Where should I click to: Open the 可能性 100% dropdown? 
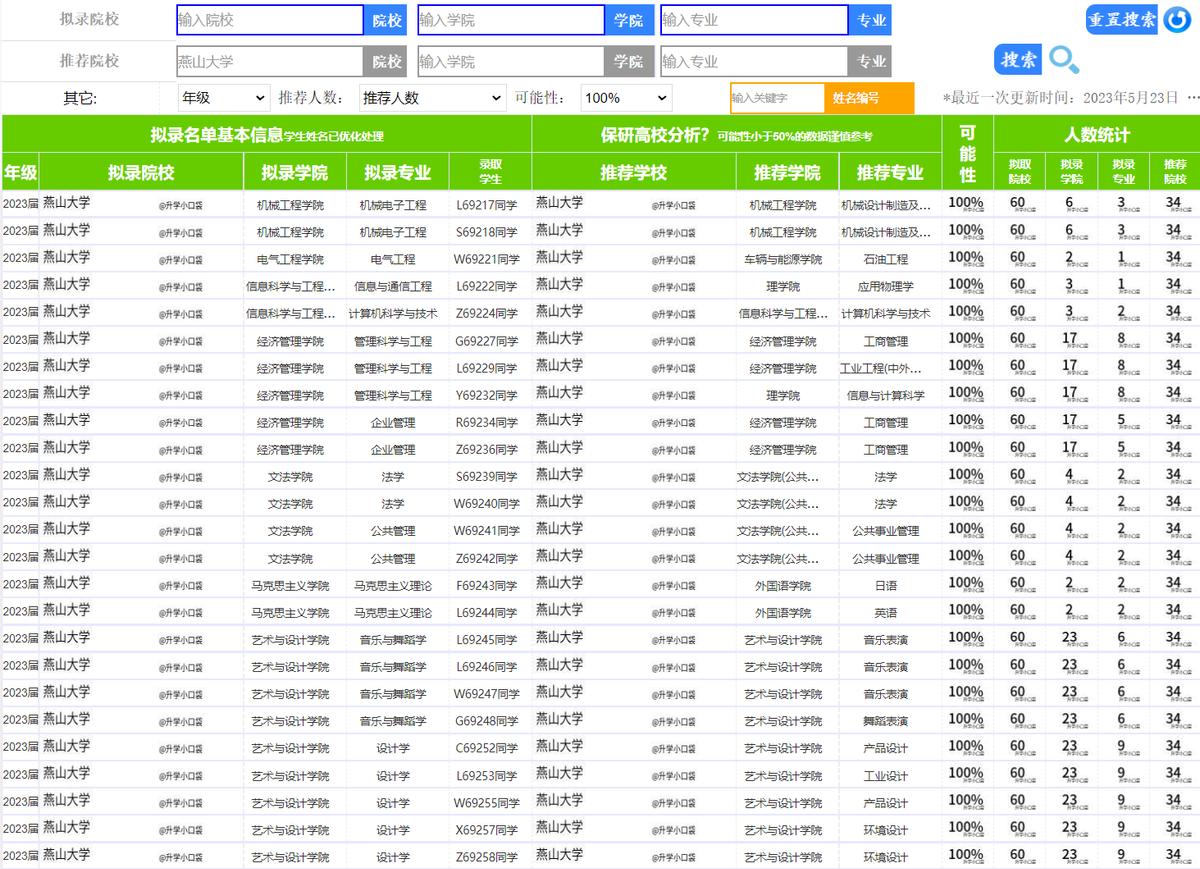625,98
